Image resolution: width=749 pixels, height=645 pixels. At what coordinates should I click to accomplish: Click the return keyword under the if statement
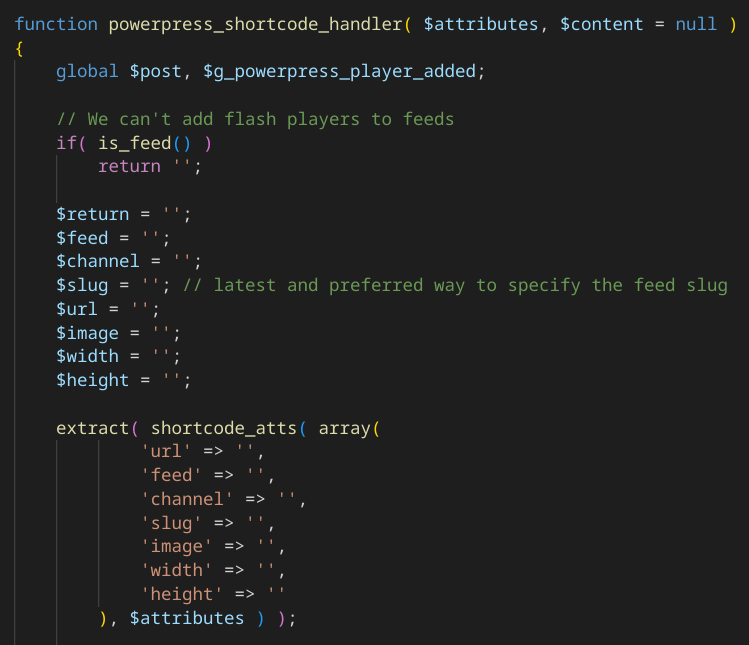pyautogui.click(x=129, y=166)
